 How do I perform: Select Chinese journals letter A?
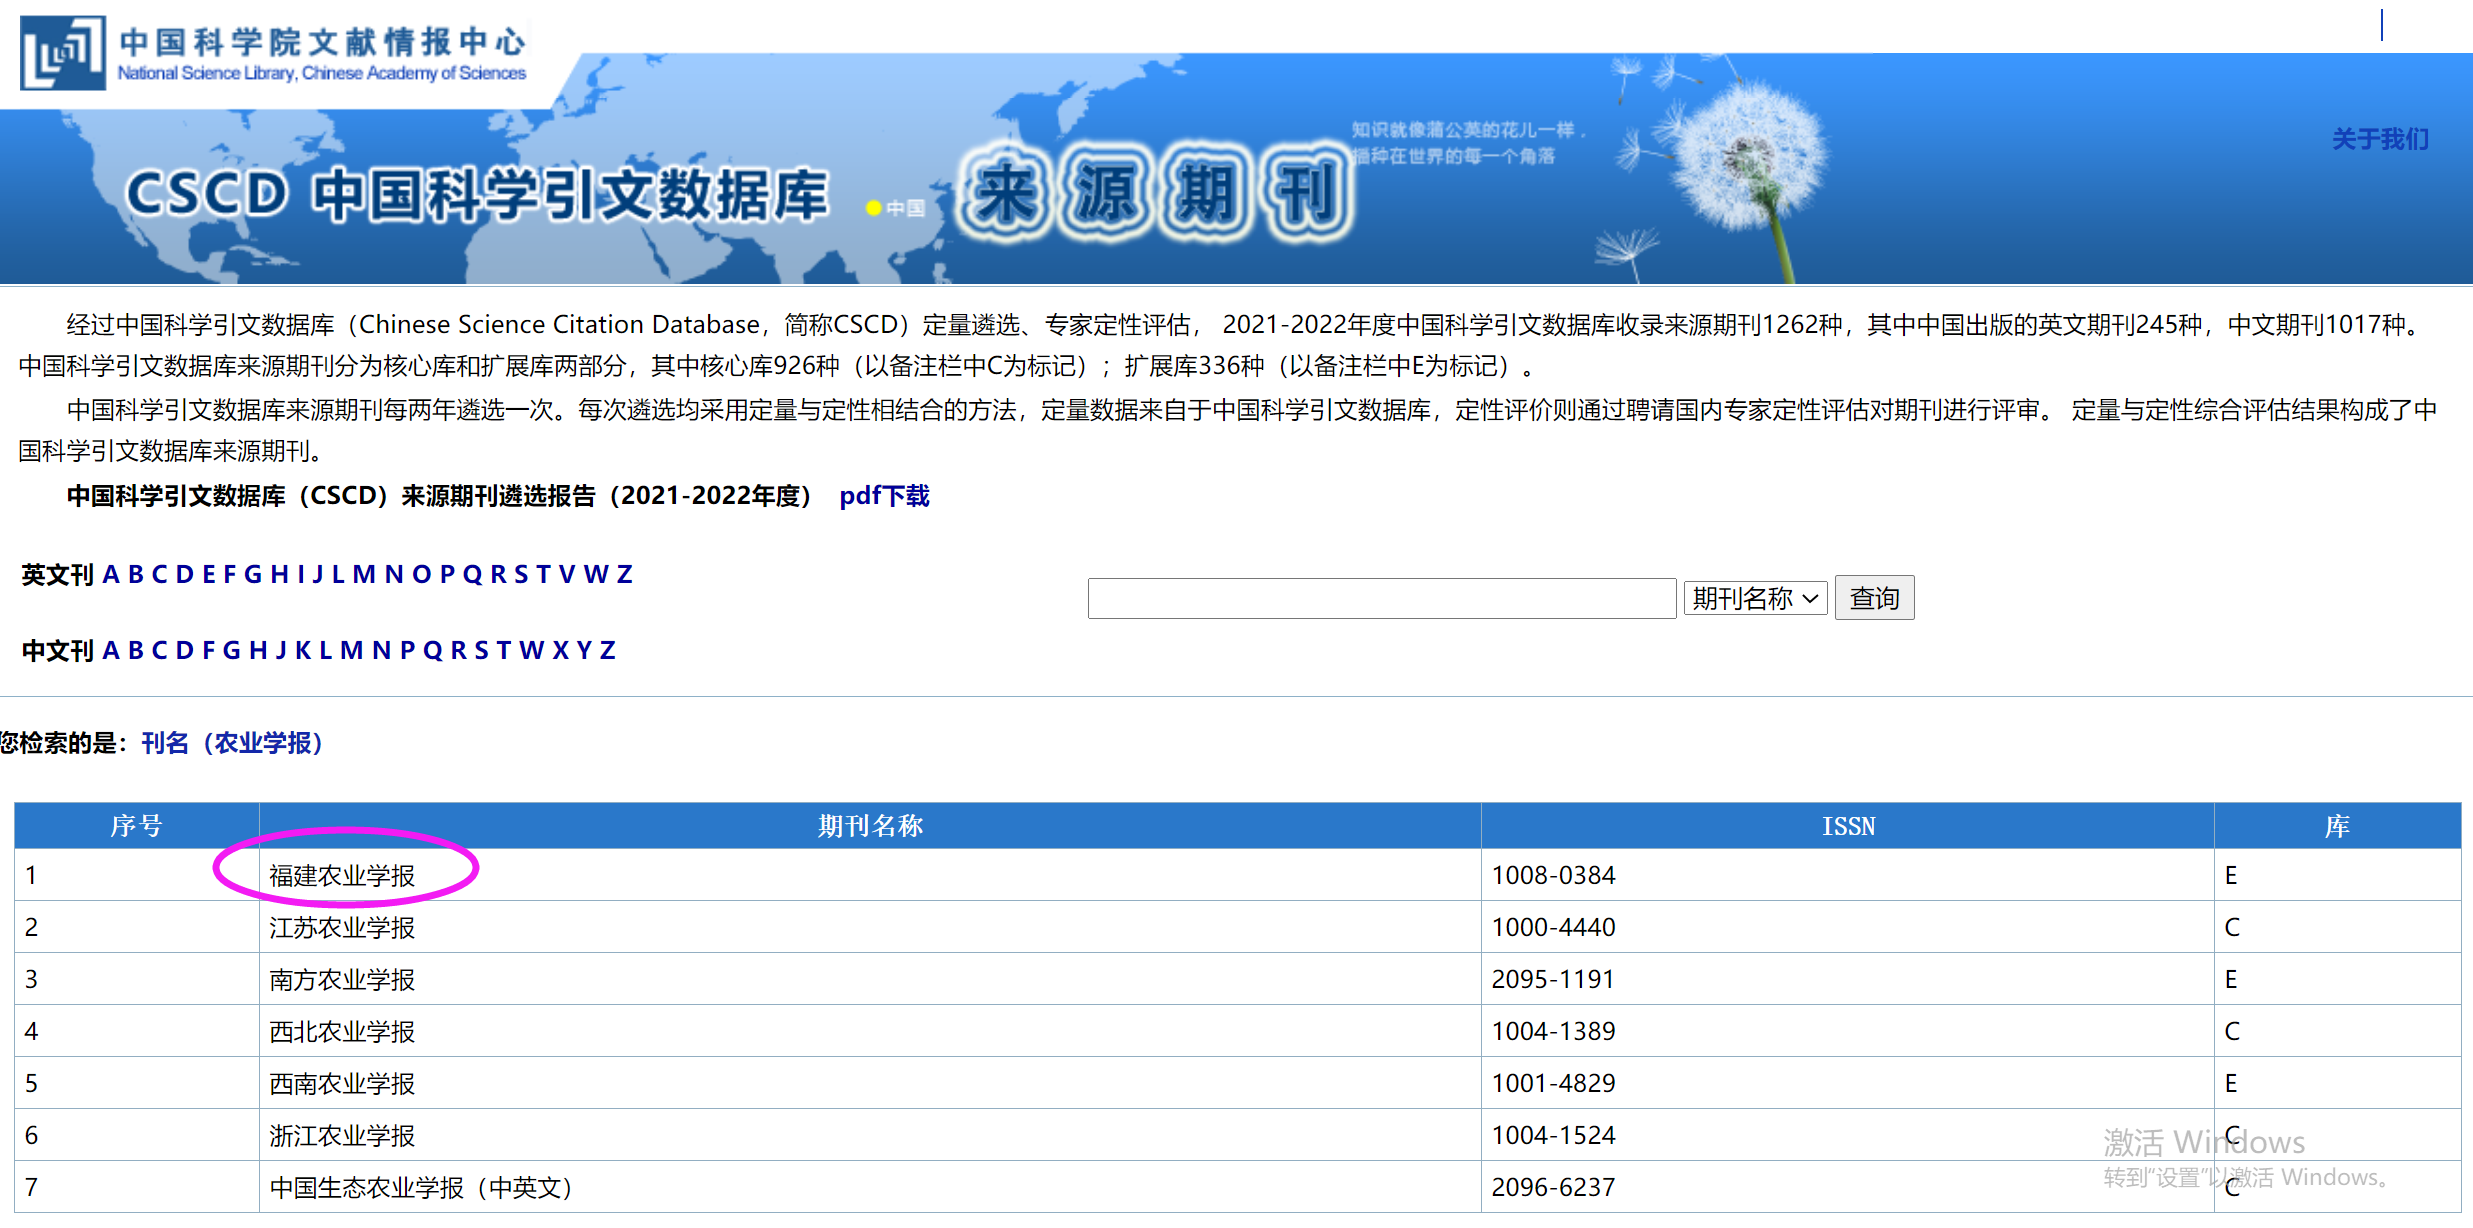tap(111, 650)
